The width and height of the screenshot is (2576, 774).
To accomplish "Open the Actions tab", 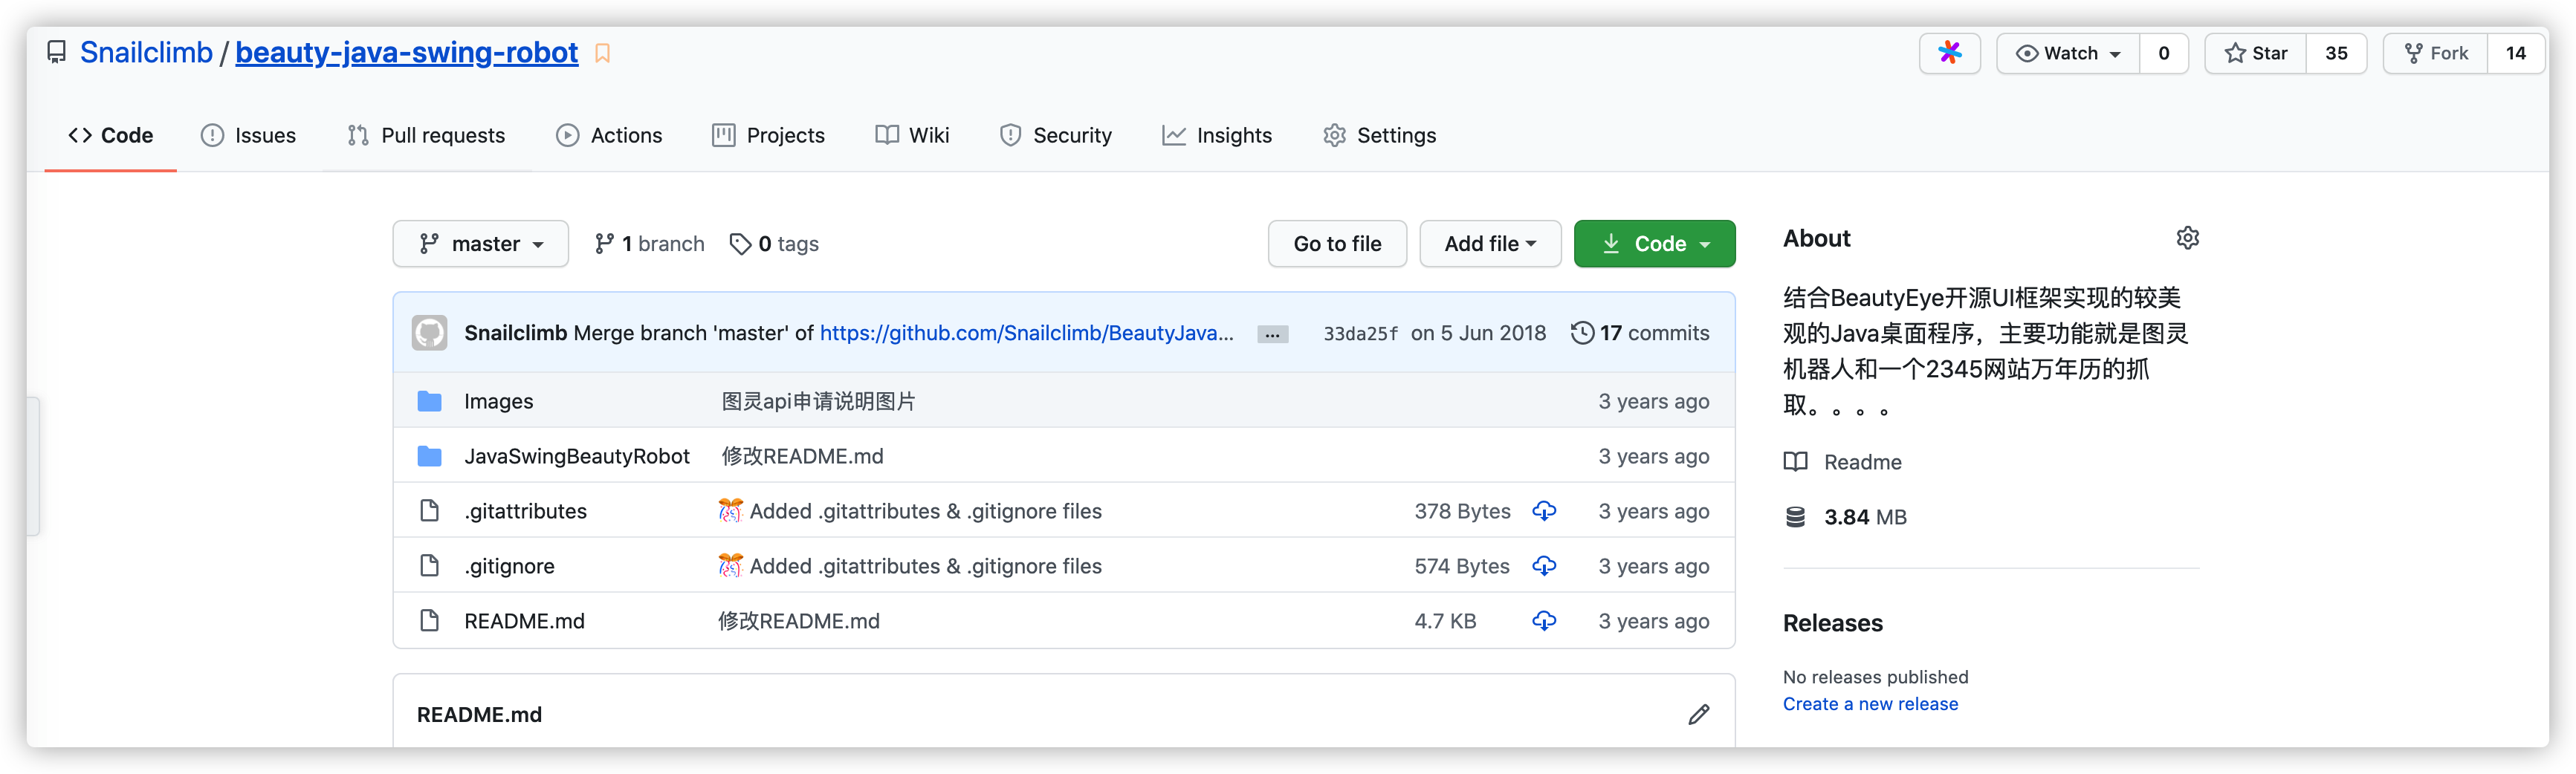I will [x=609, y=135].
